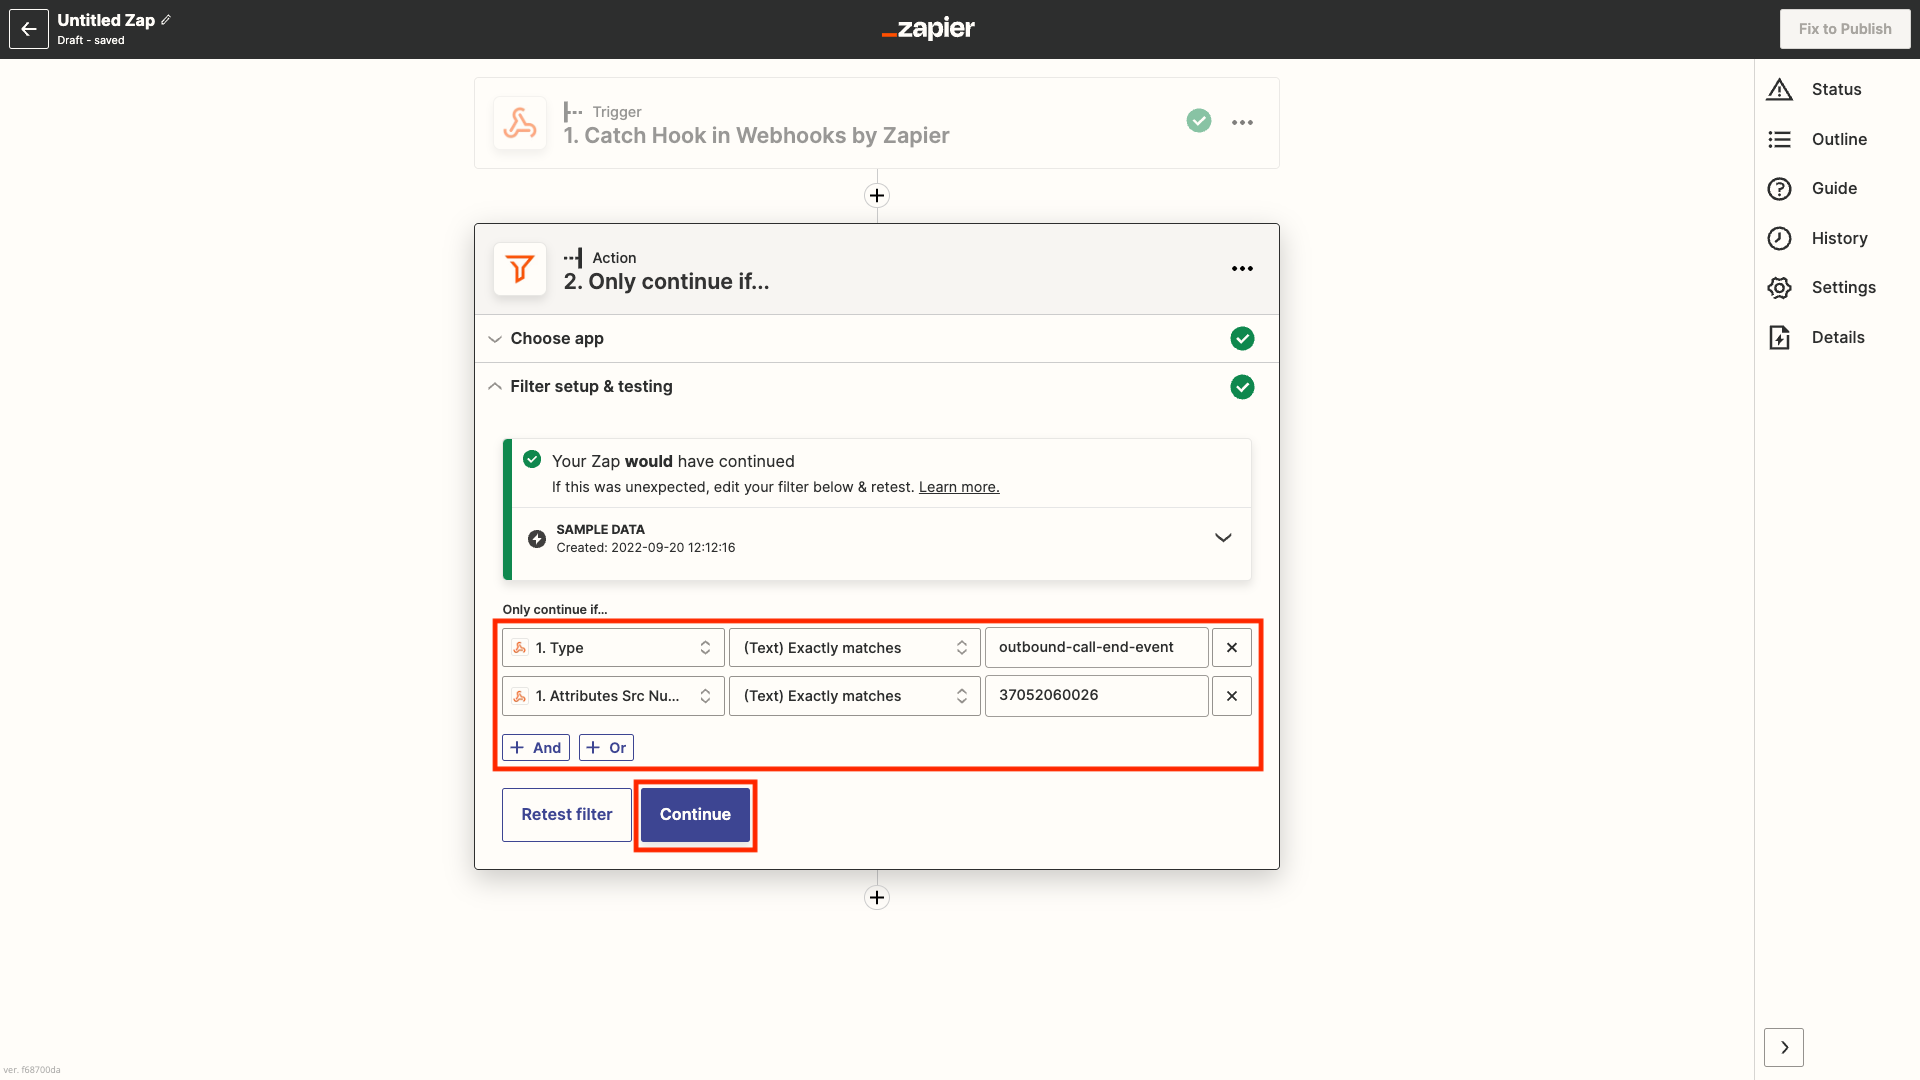This screenshot has height=1080, width=1920.
Task: Click Filter setup green checkmark
Action: click(x=1242, y=387)
